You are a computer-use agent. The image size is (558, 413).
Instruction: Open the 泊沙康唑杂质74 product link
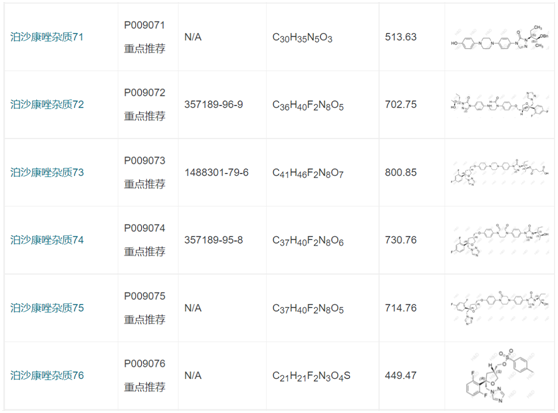(47, 240)
